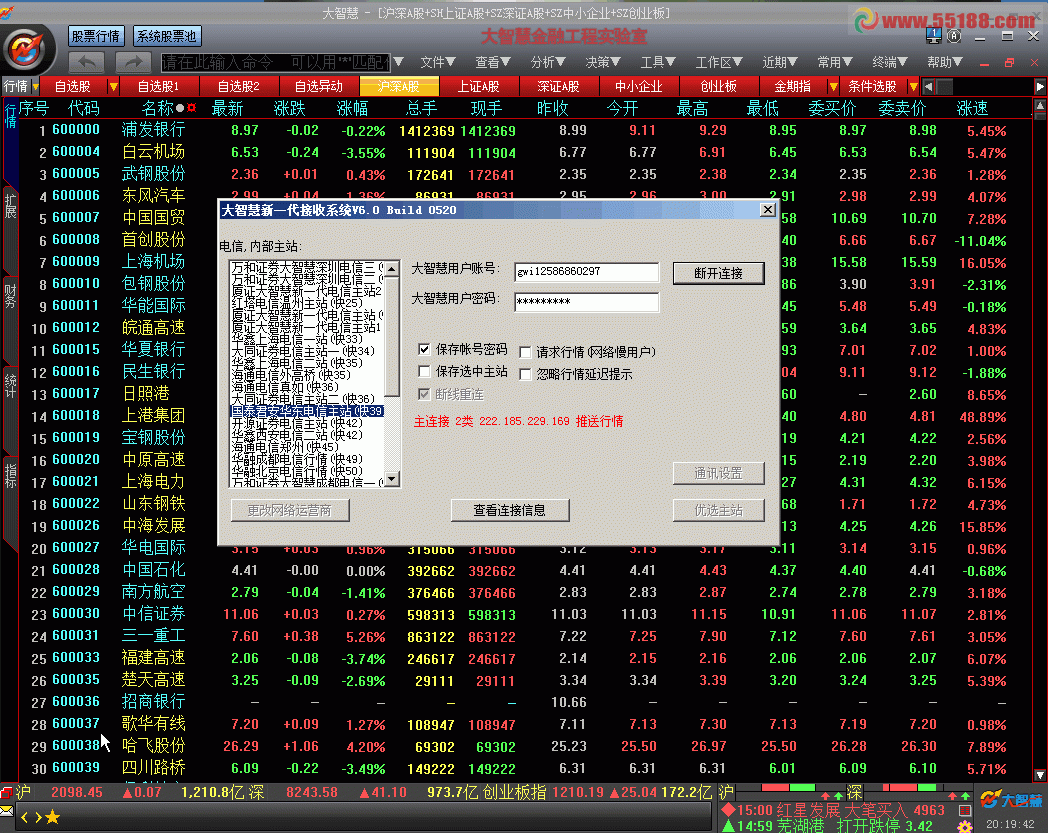Toggle 请求行情(网络慢用户) checkbox
Screen dimensions: 1048x833
525,352
